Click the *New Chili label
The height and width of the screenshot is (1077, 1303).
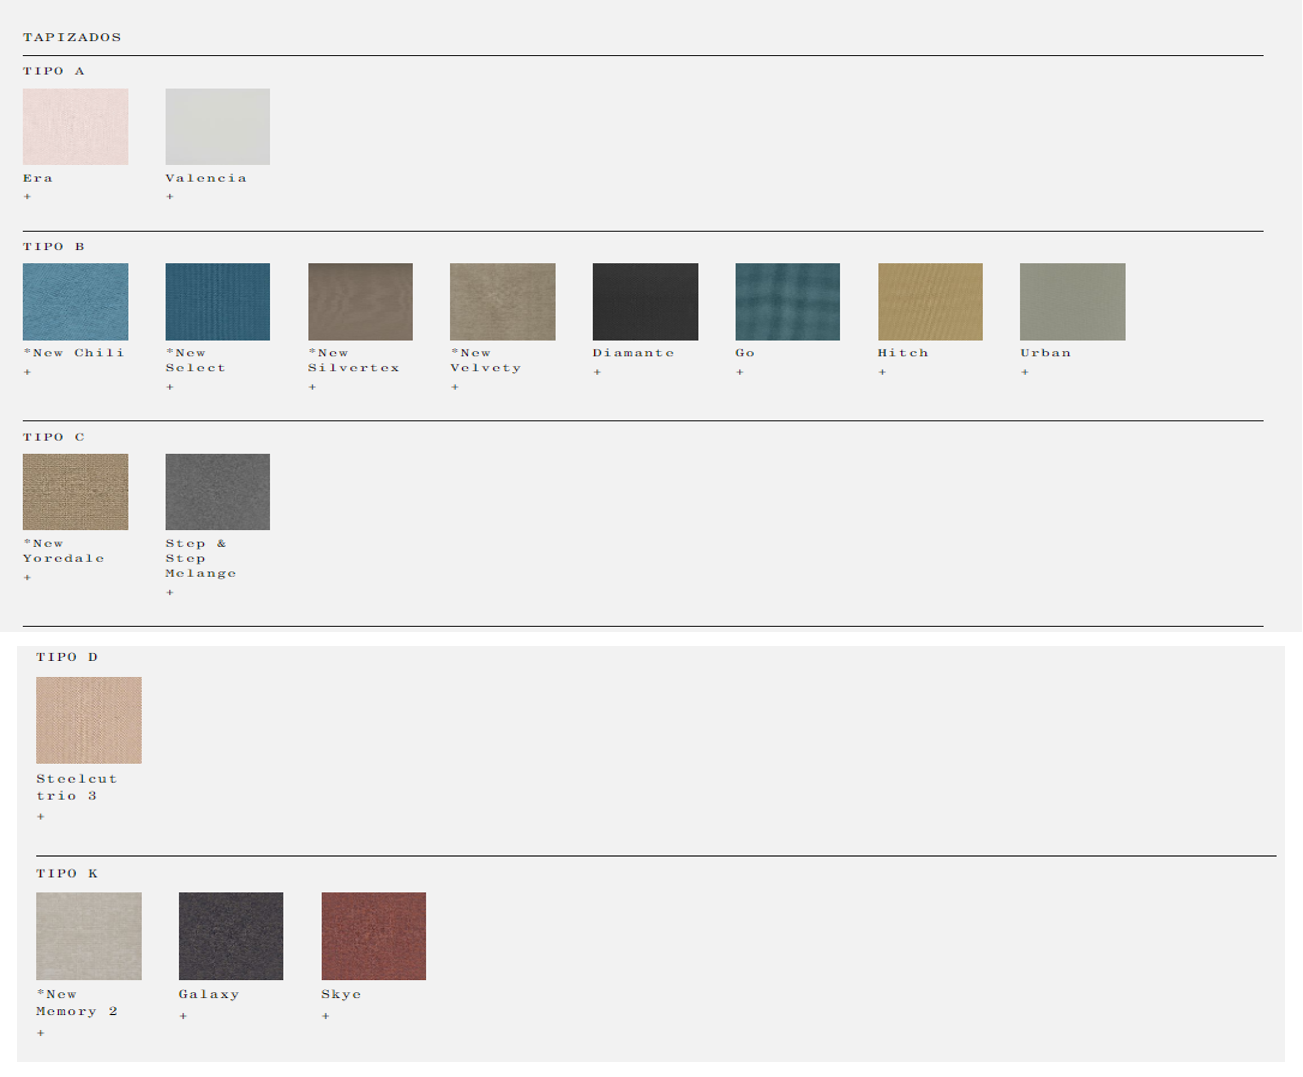point(74,353)
